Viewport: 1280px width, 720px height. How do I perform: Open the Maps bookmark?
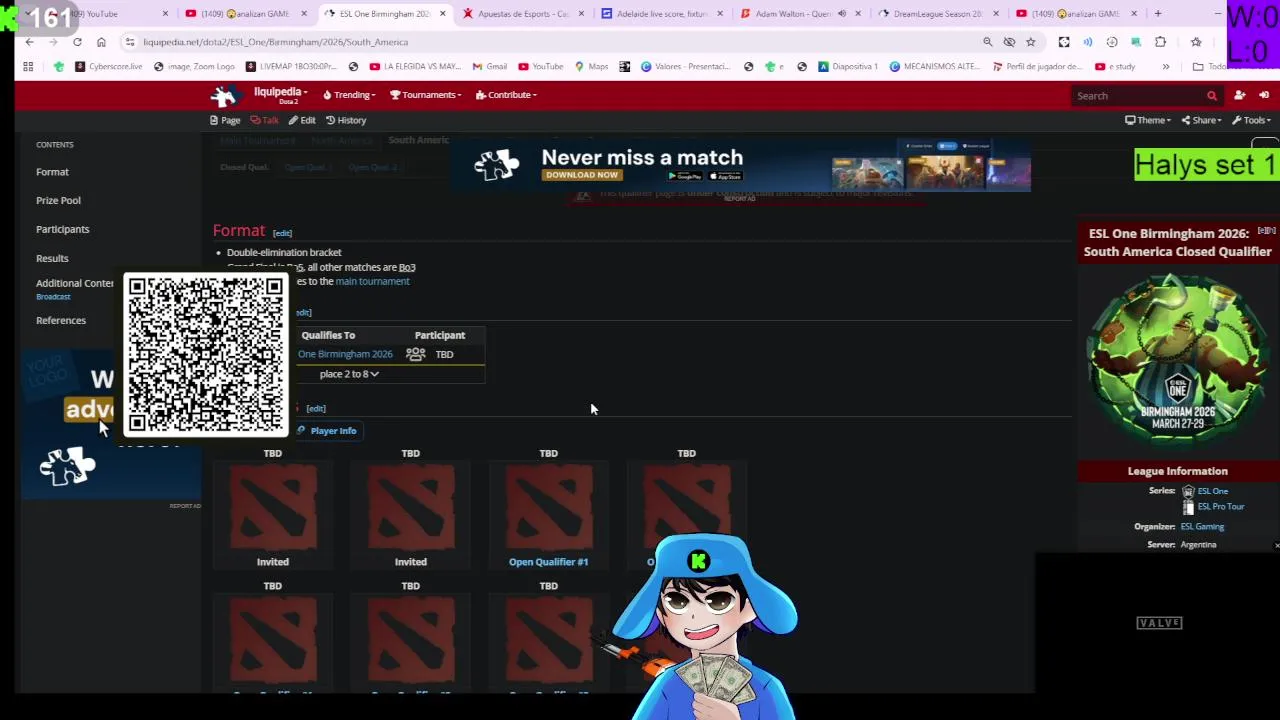pos(591,67)
